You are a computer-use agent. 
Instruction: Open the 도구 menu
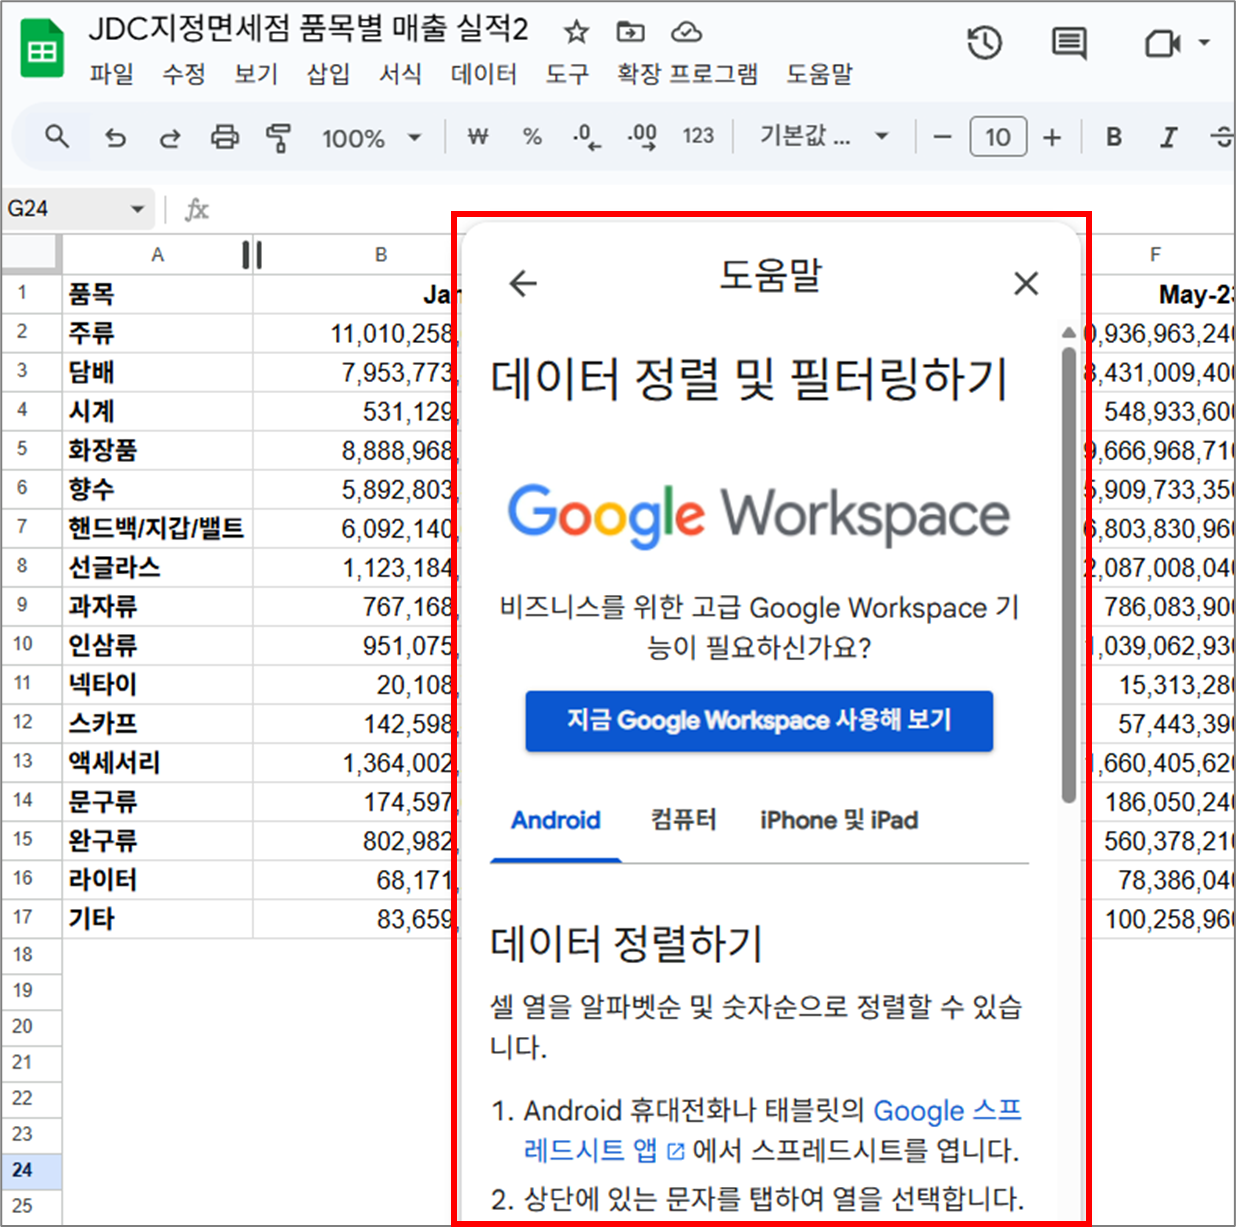(567, 74)
